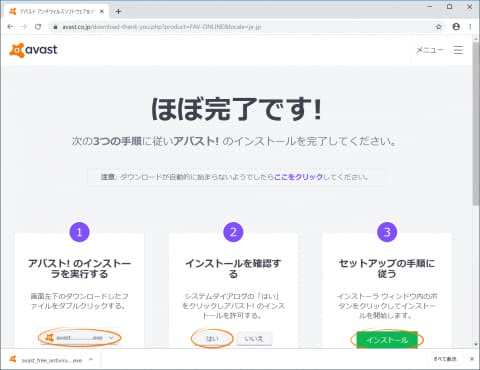The width and height of the screenshot is (480, 370).
Task: Click the ほぼ完了です! heading
Action: tap(236, 109)
